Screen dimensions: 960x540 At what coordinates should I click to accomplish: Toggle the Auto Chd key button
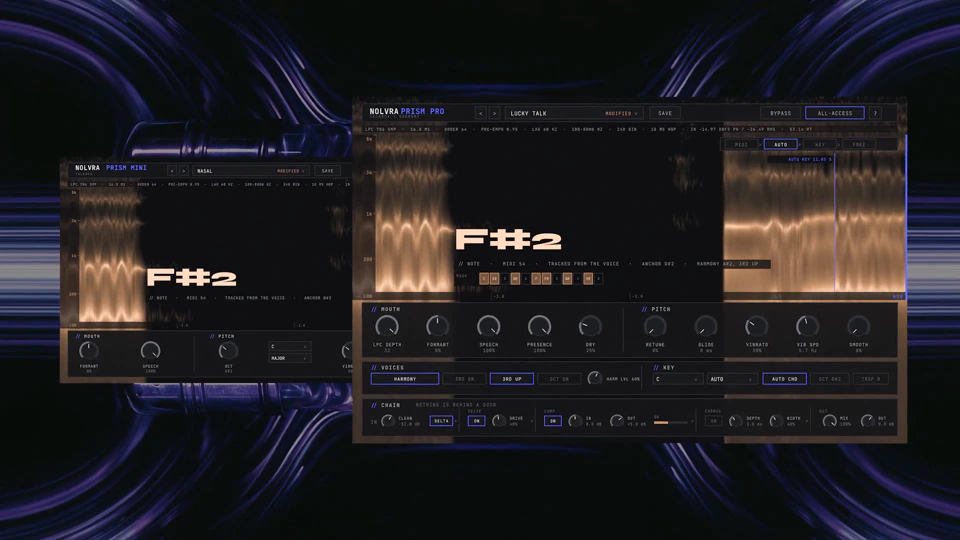coord(784,379)
